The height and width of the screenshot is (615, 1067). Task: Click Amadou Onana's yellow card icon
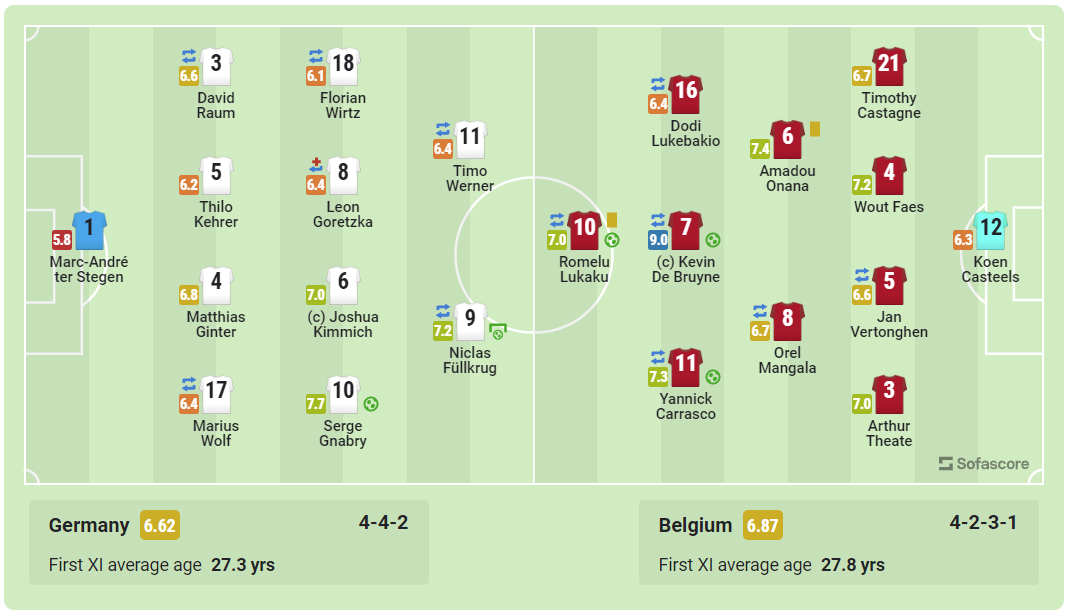click(x=814, y=129)
